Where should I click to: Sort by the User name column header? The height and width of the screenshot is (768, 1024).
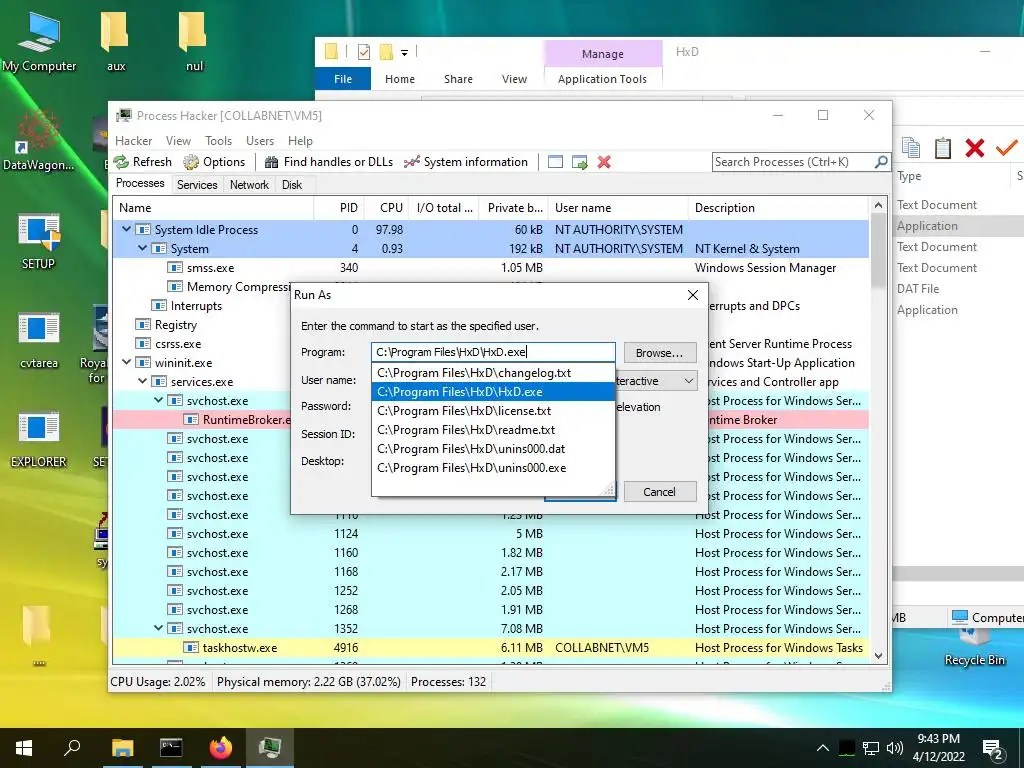618,208
